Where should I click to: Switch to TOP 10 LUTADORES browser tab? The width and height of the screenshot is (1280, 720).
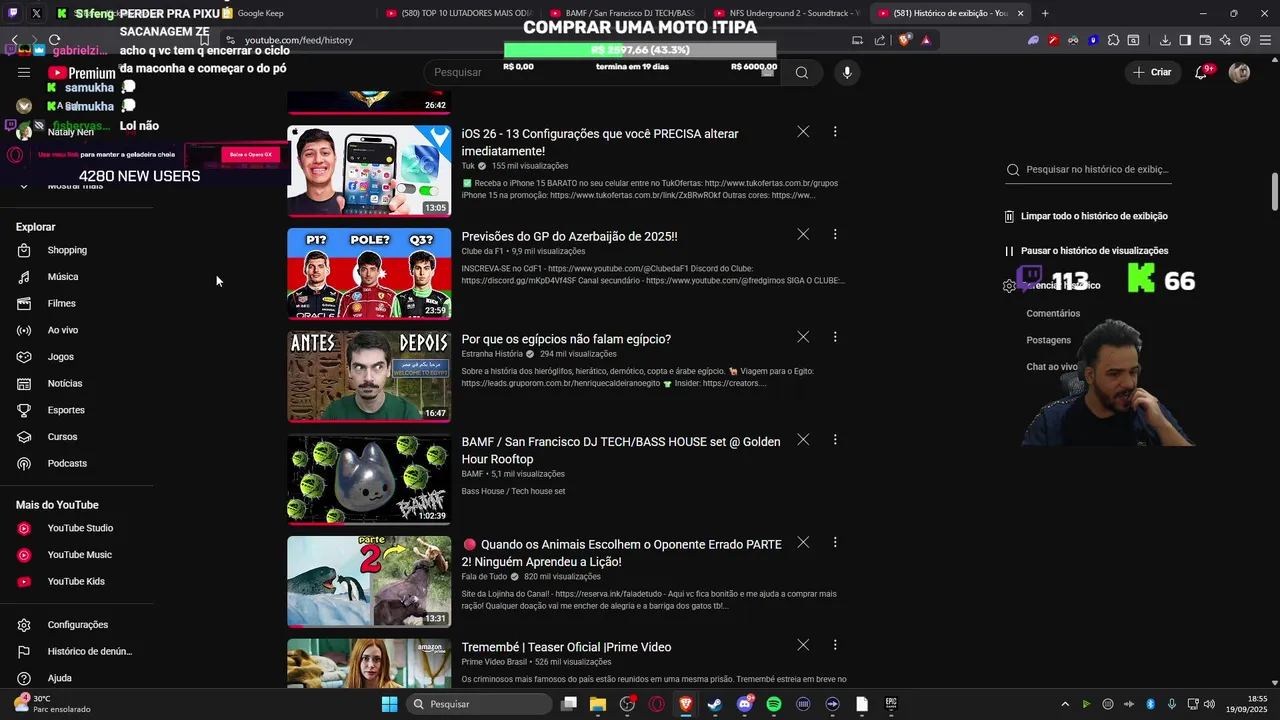tap(460, 13)
